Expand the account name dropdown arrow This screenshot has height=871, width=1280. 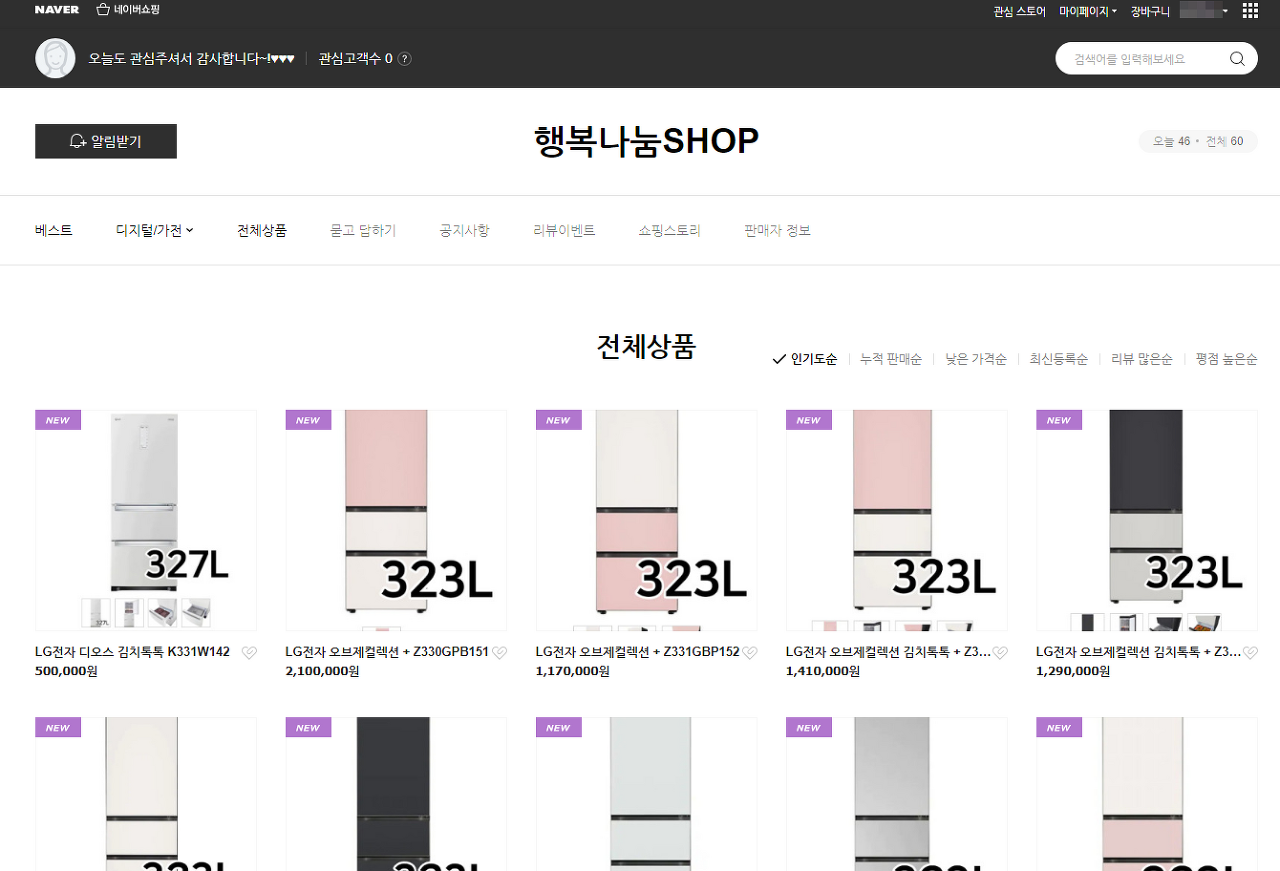click(x=1226, y=11)
